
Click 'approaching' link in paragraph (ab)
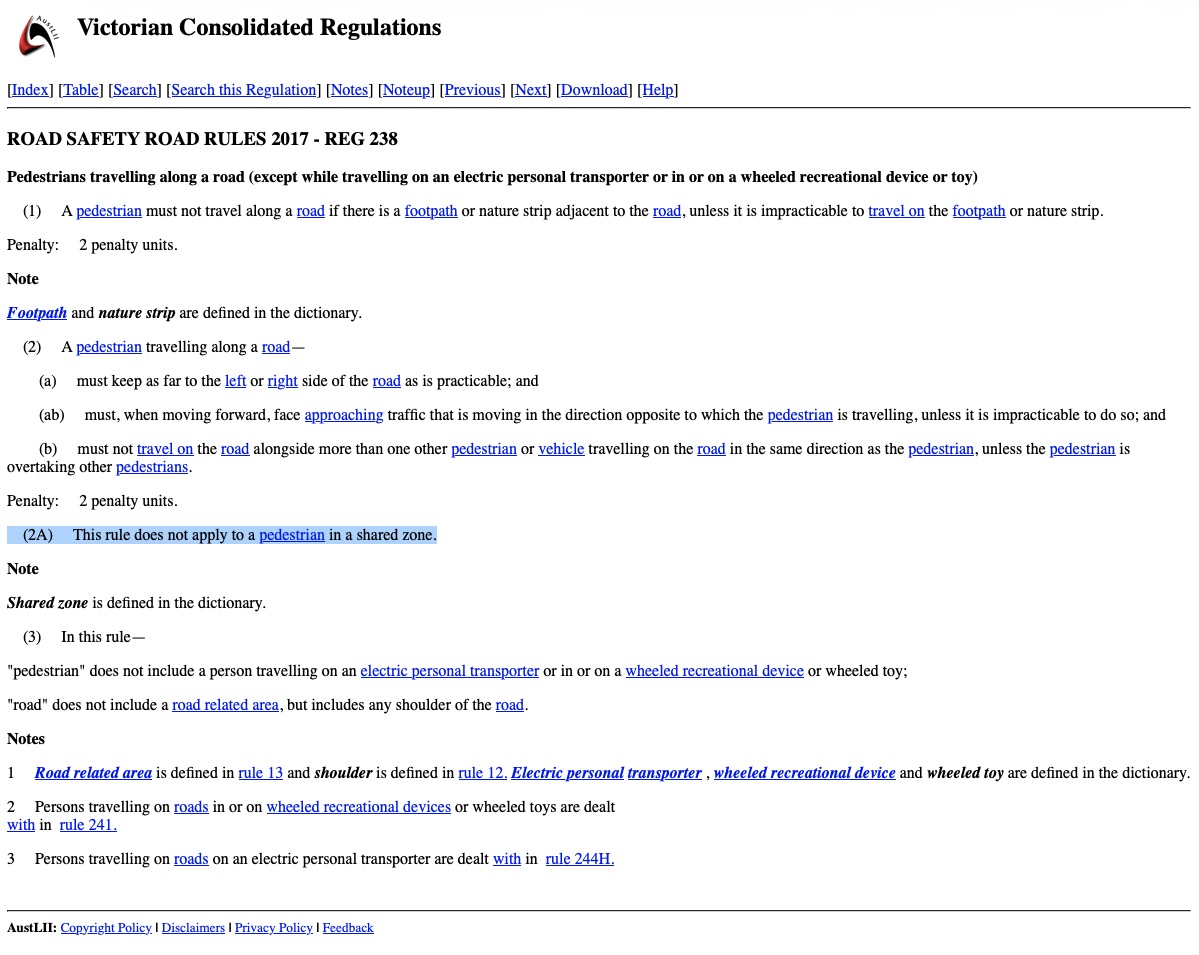[343, 415]
